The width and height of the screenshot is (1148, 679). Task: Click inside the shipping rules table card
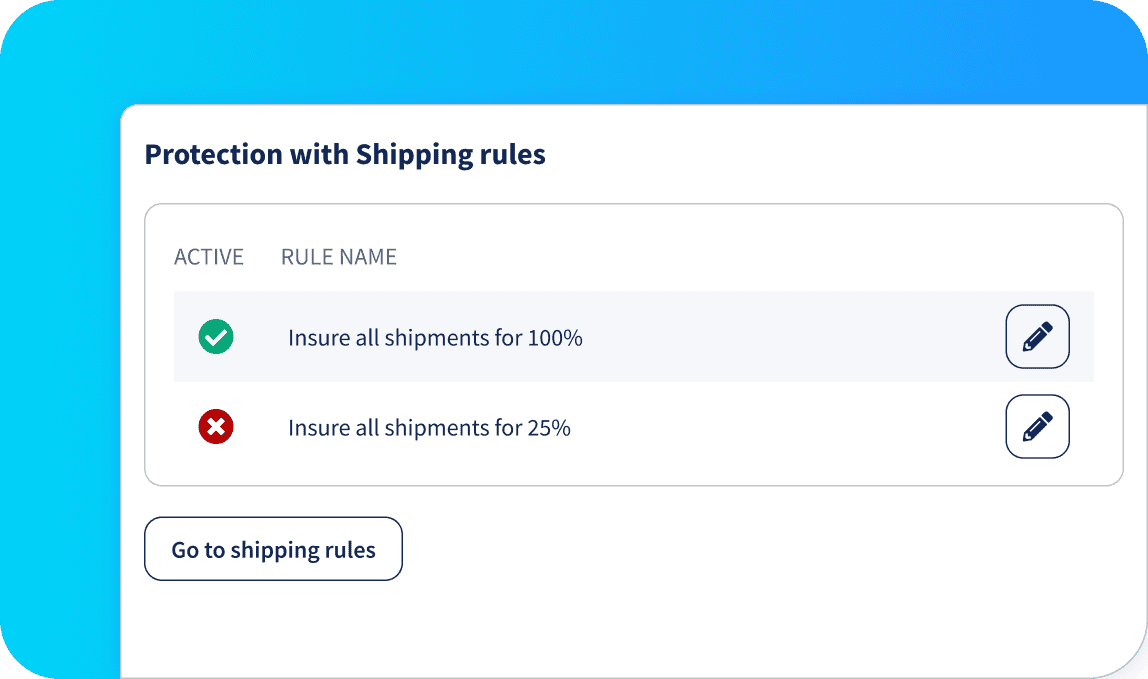click(634, 344)
